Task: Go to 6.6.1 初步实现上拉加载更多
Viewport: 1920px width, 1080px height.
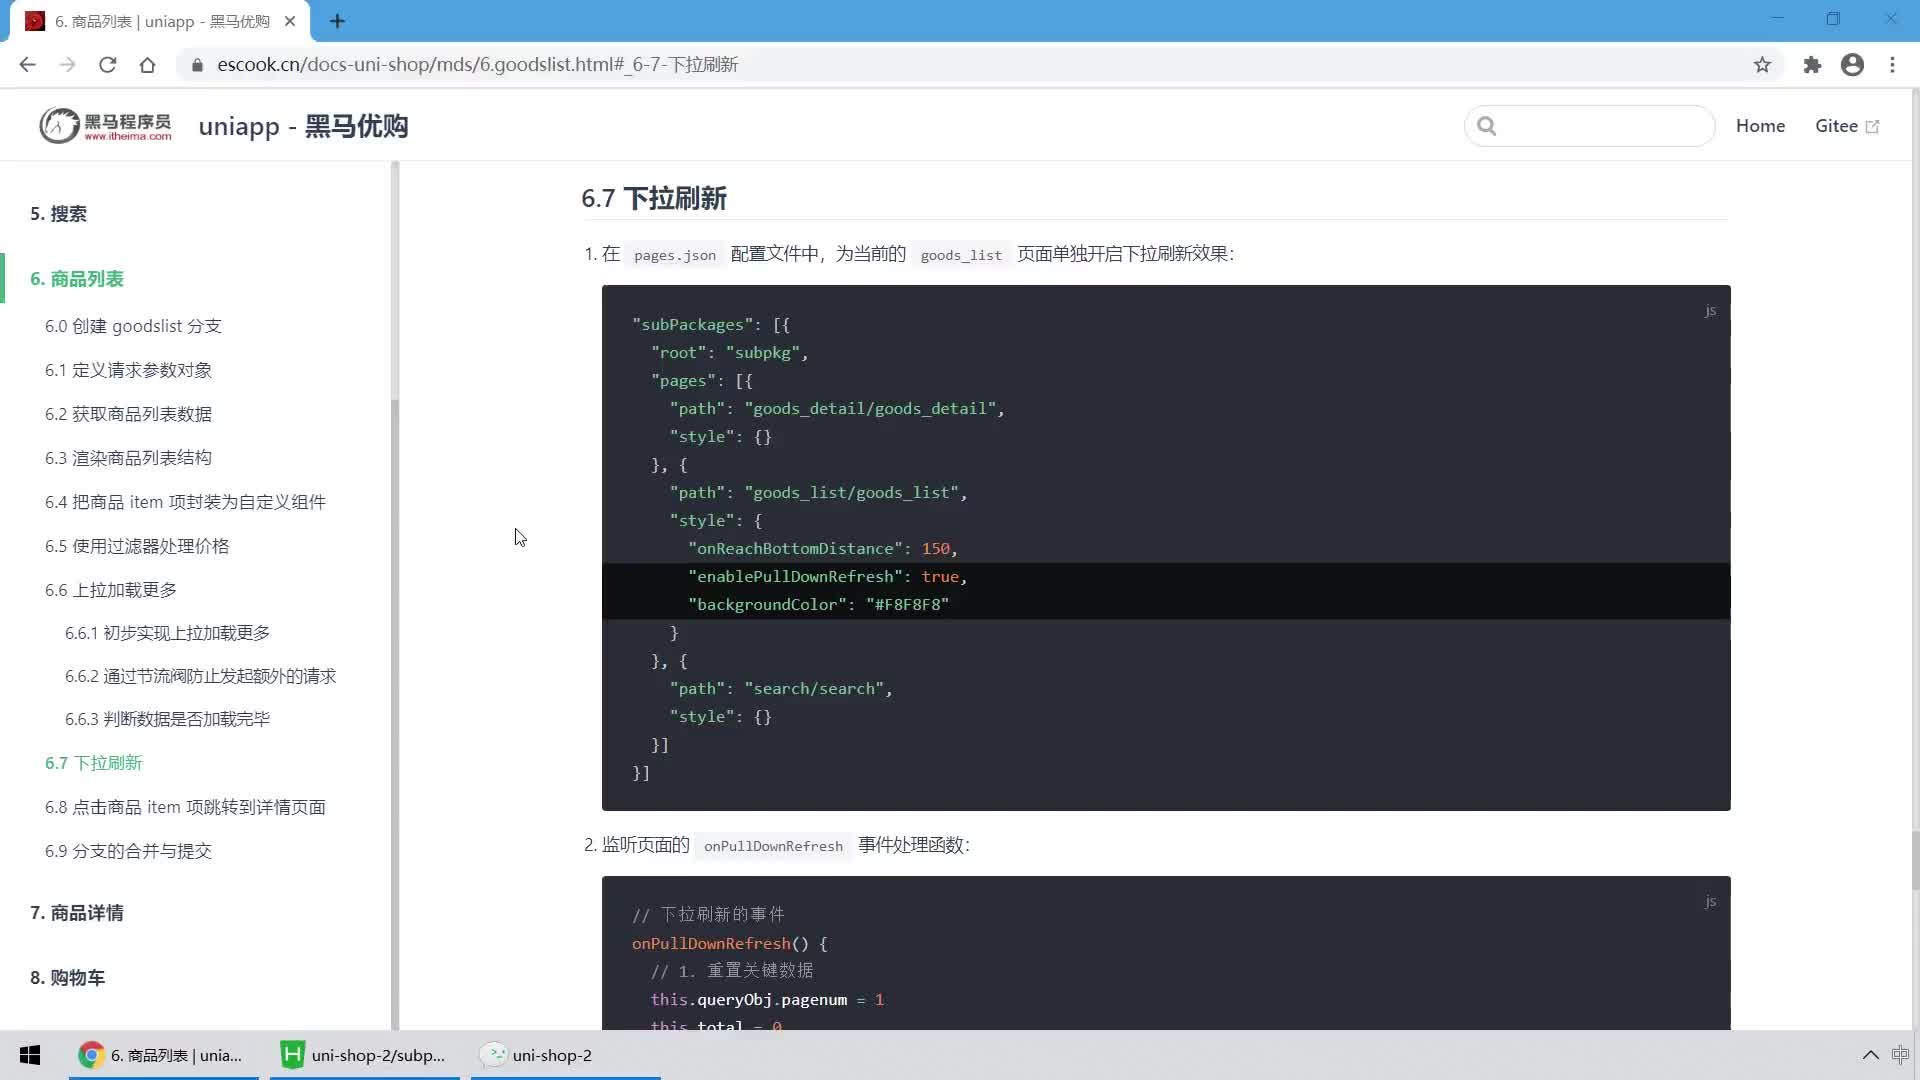Action: click(167, 633)
